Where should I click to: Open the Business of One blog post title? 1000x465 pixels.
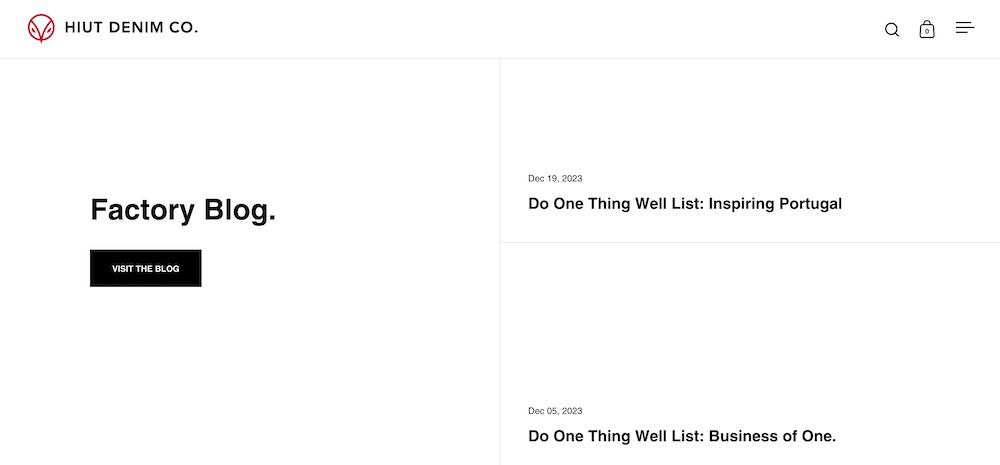pyautogui.click(x=681, y=436)
